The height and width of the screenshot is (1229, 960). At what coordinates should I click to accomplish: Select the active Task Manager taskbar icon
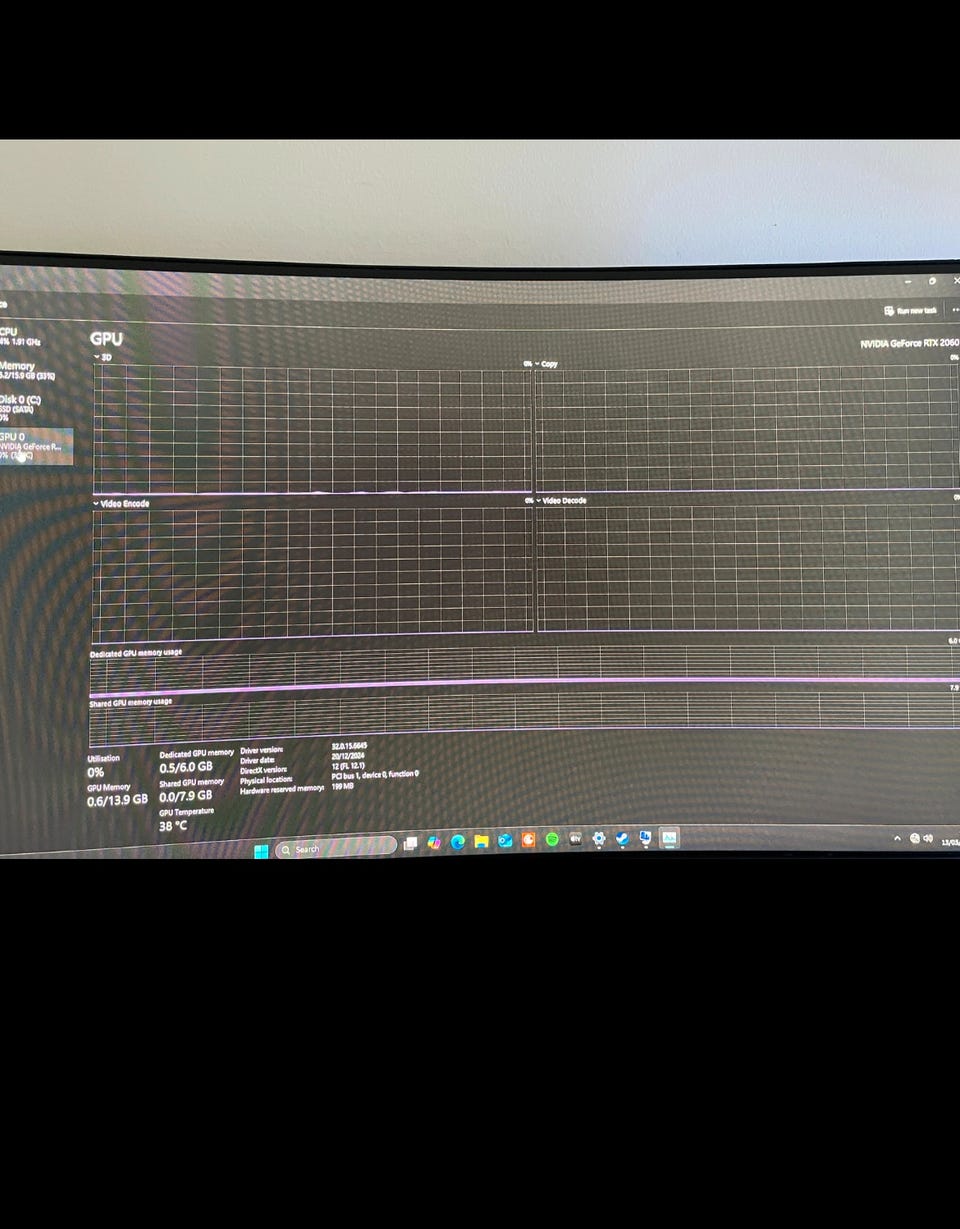(x=669, y=838)
